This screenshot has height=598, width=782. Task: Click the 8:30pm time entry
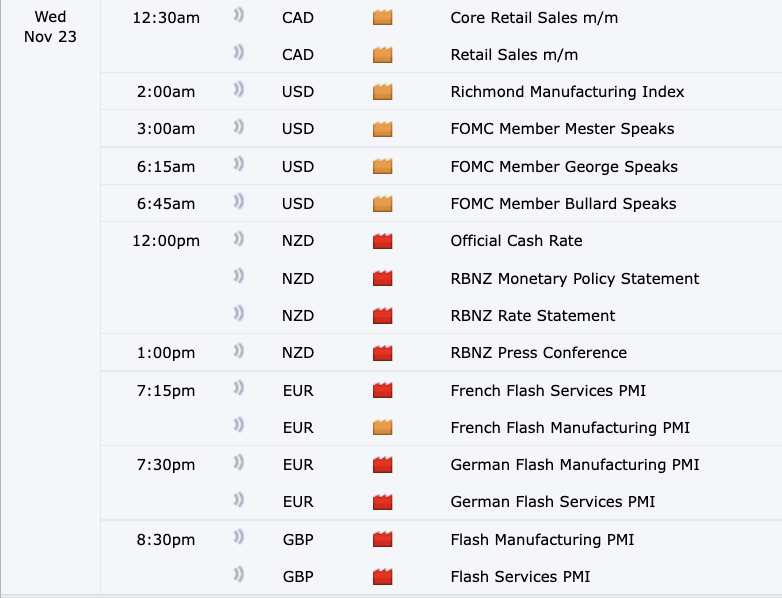166,540
